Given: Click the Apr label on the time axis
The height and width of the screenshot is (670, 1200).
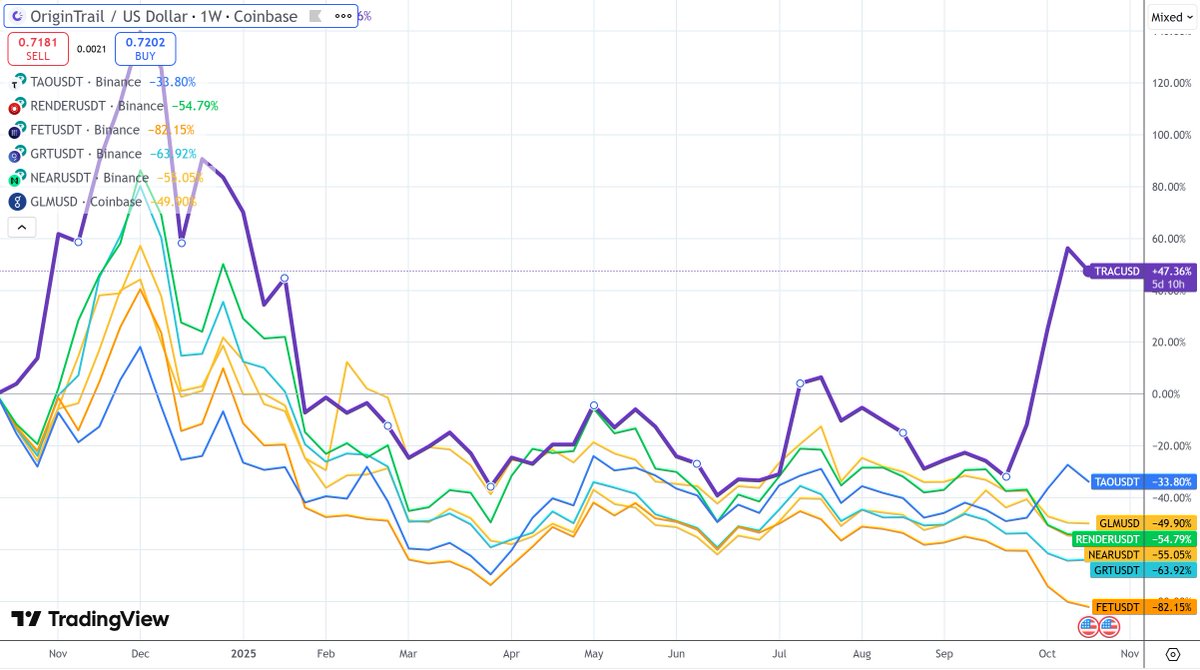Looking at the screenshot, I should pos(510,652).
